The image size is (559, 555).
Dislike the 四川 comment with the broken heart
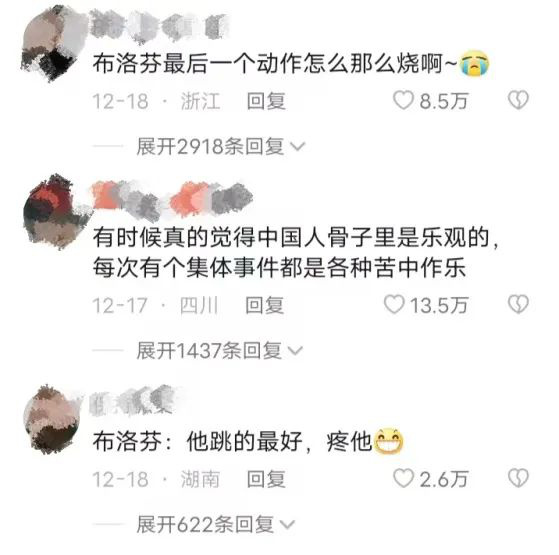pyautogui.click(x=518, y=304)
